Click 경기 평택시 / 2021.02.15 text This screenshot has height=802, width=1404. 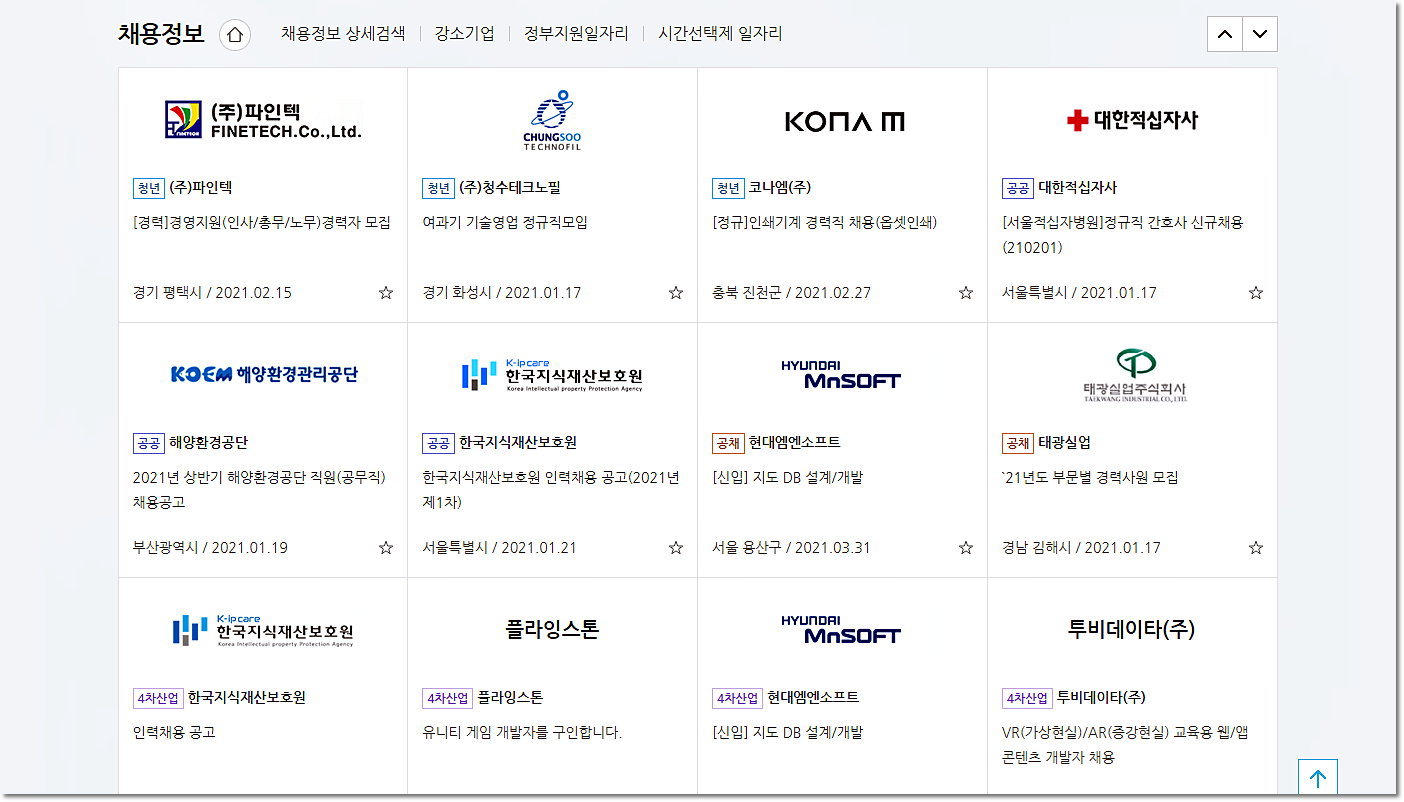(212, 293)
